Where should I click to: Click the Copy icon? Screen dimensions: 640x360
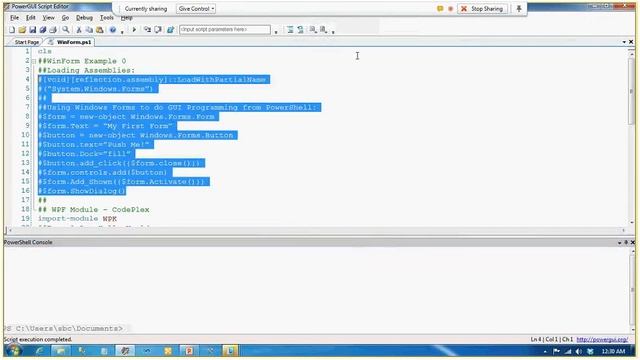point(89,30)
